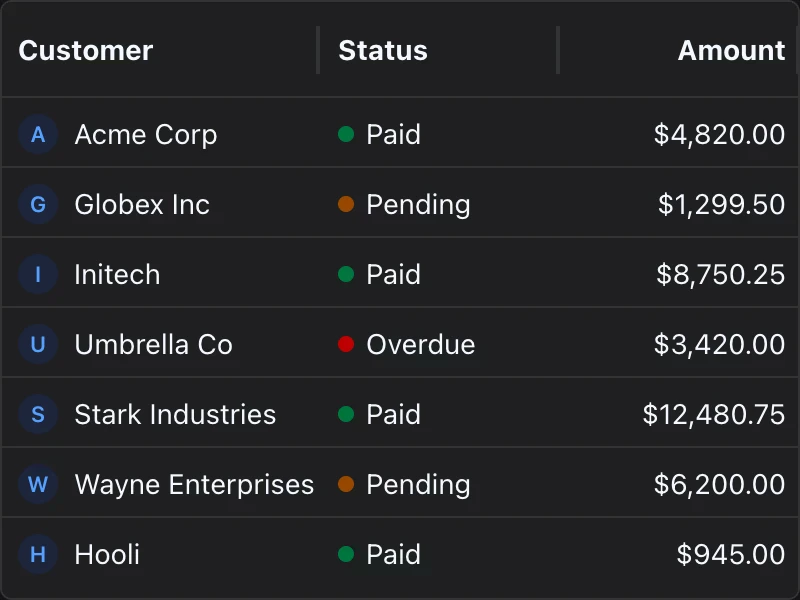
Task: Open the Wayne Enterprises customer name
Action: pos(194,484)
